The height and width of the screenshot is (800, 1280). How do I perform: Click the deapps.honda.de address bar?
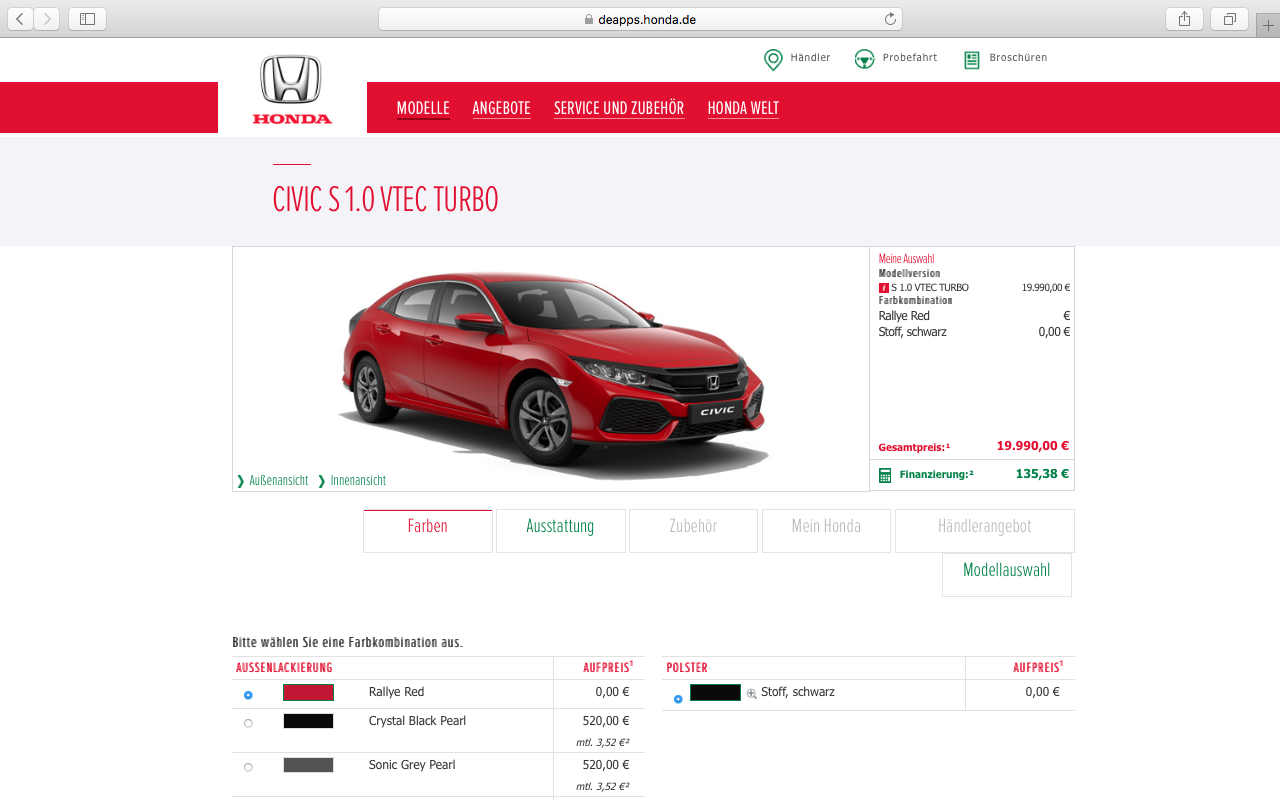[640, 19]
